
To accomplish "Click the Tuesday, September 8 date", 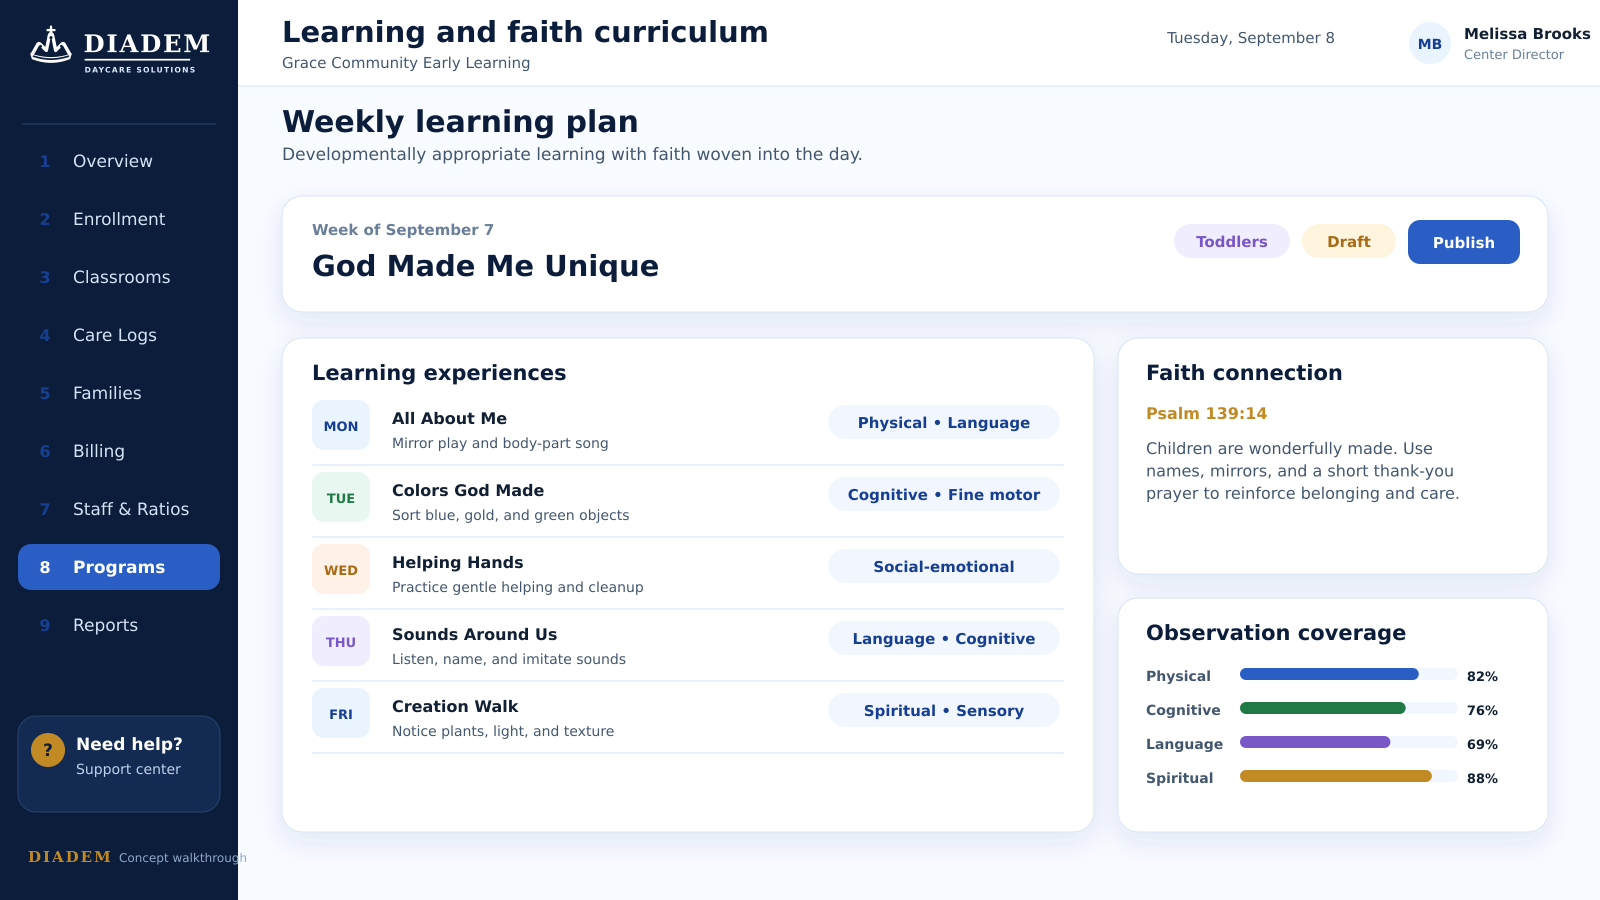I will click(1251, 38).
